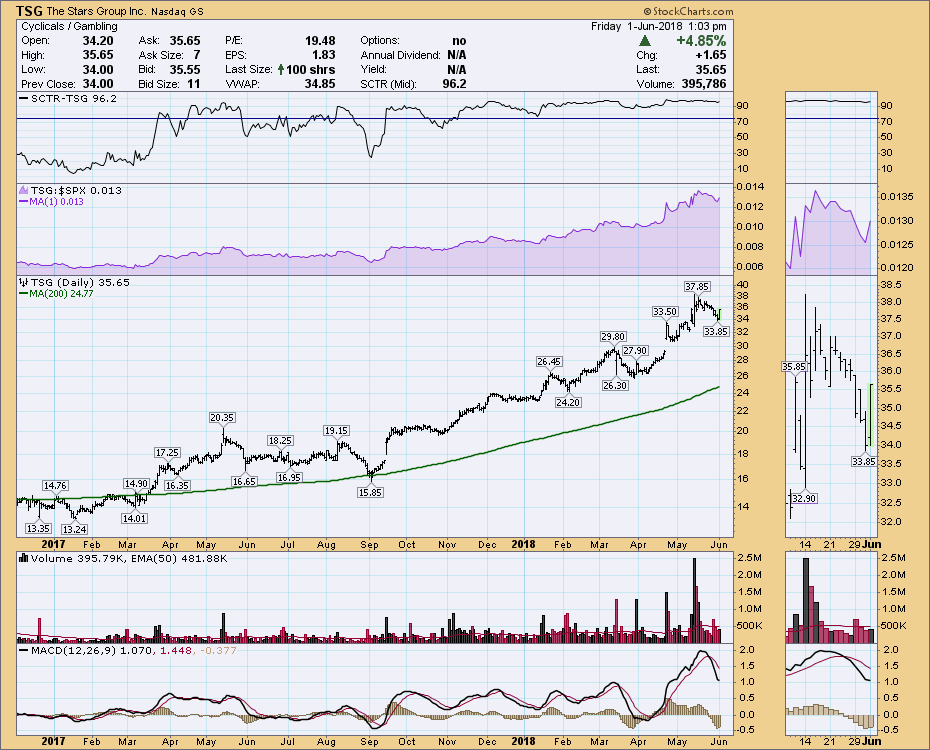
Task: Click the Bid Size value 11
Action: (194, 84)
